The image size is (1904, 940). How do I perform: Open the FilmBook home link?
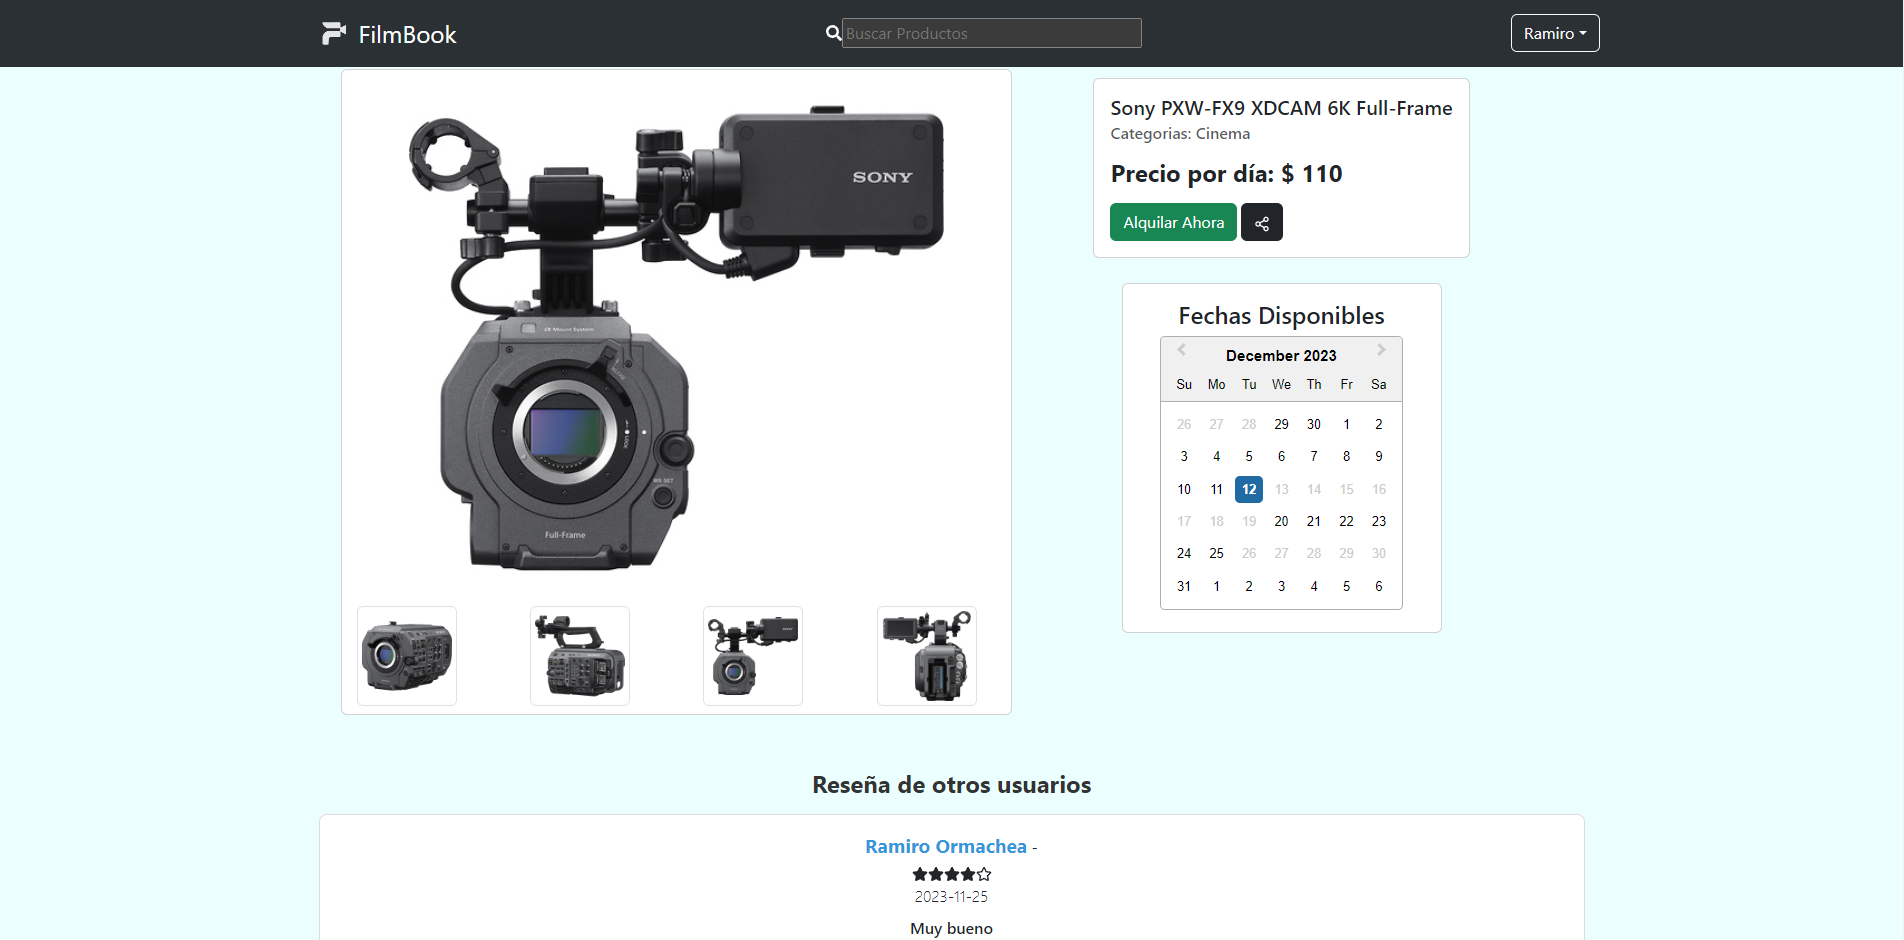pyautogui.click(x=389, y=34)
